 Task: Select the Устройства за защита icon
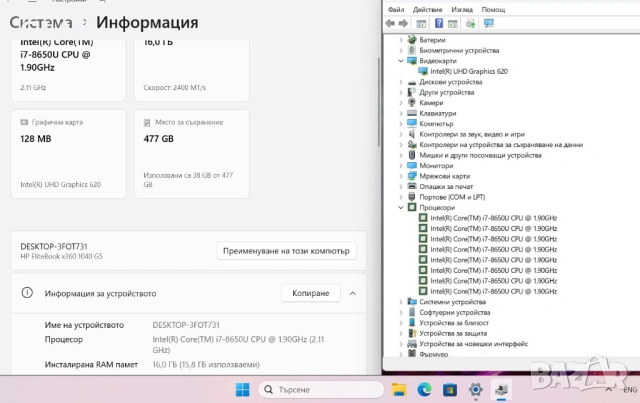tap(412, 333)
